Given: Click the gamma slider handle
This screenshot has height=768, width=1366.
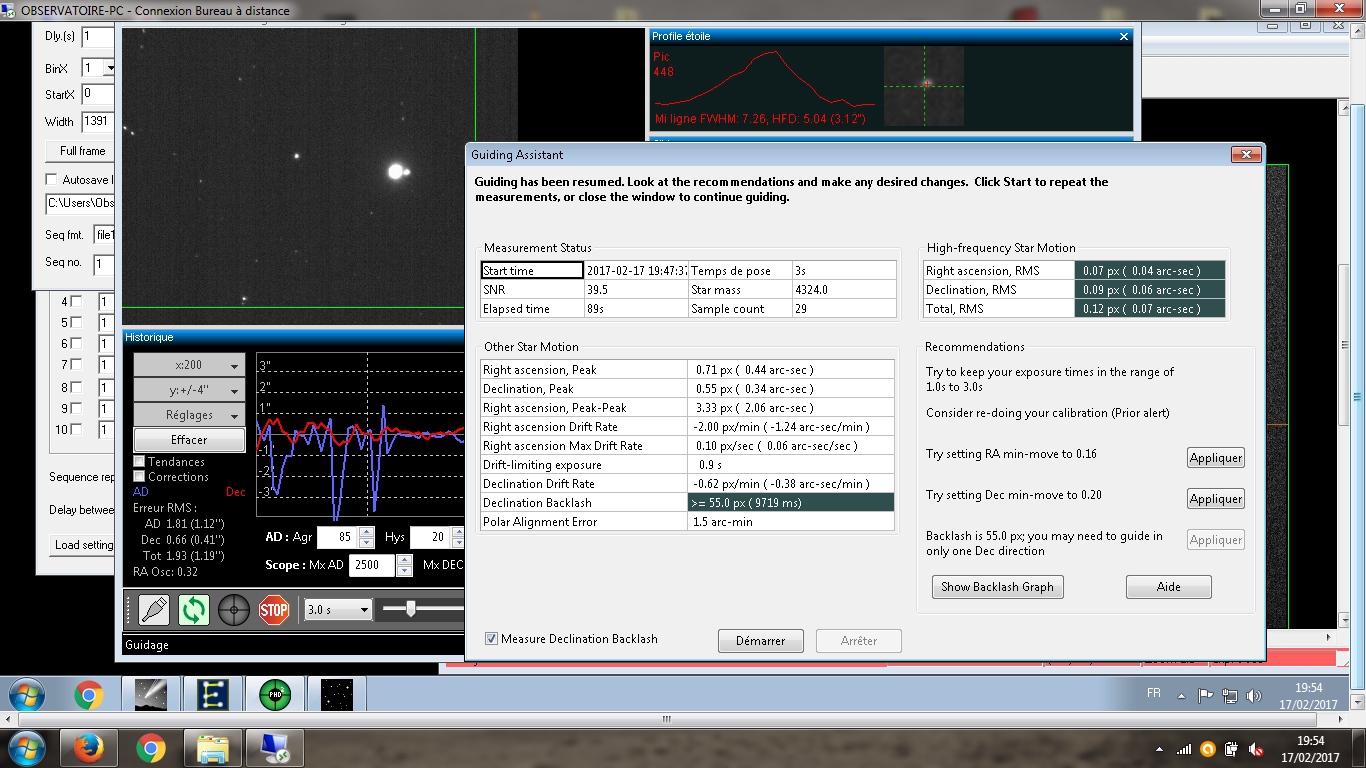Looking at the screenshot, I should [410, 608].
